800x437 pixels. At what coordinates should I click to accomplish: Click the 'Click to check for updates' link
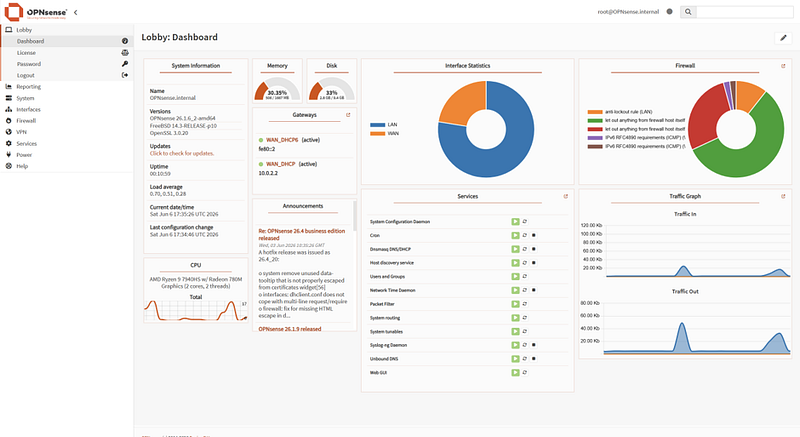182,153
